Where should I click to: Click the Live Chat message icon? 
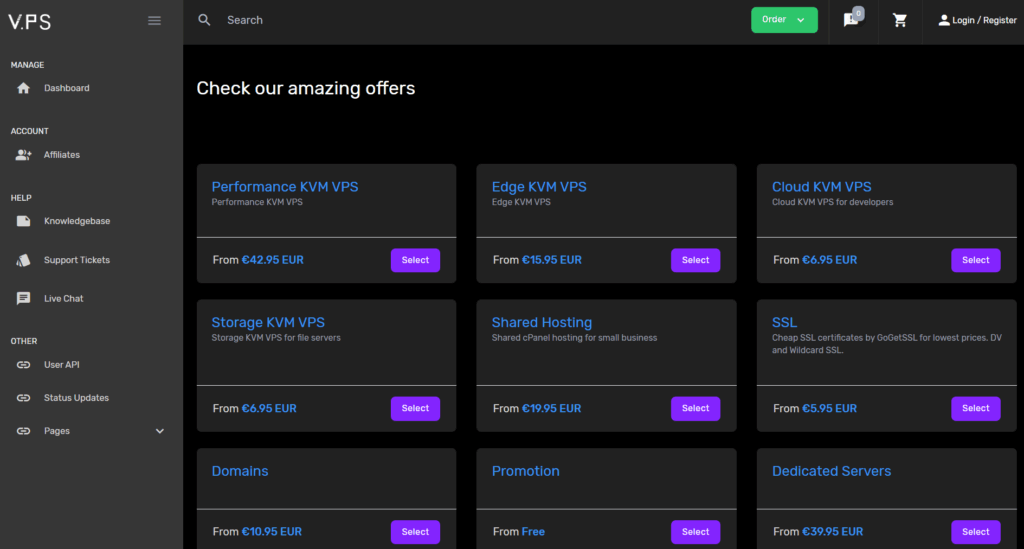point(24,298)
